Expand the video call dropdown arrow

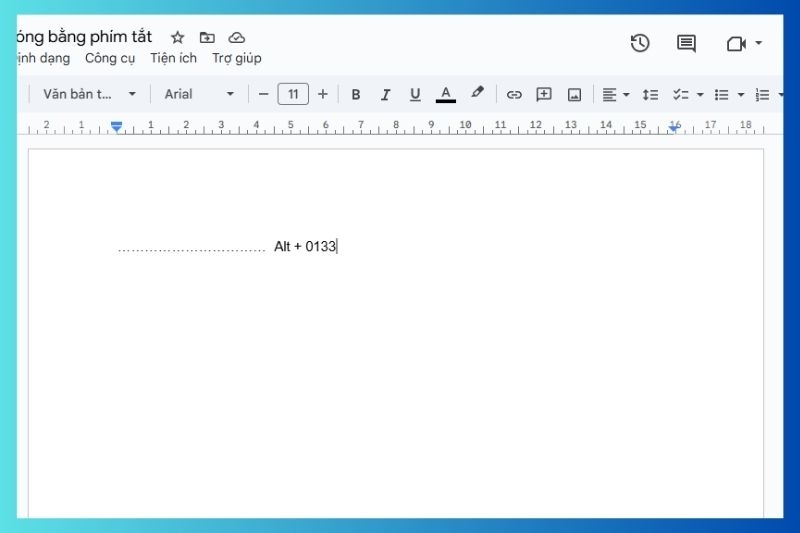(759, 43)
